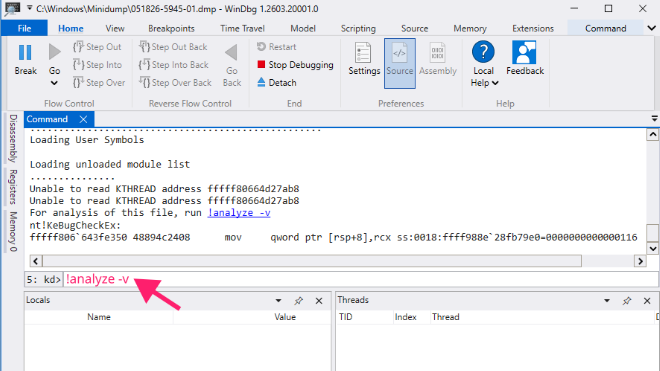Click Step Out in Flow Control
Screen dimensions: 660x371
(97, 47)
